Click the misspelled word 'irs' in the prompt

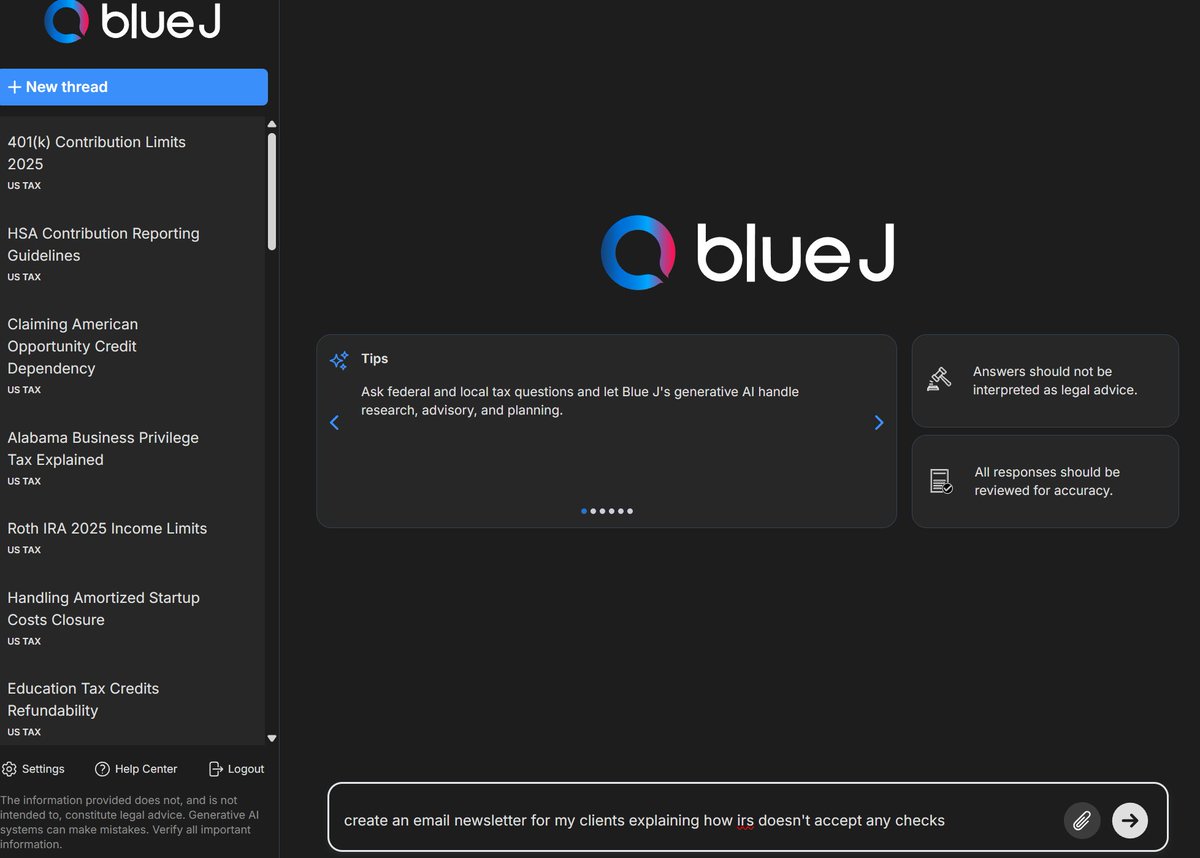pos(745,820)
